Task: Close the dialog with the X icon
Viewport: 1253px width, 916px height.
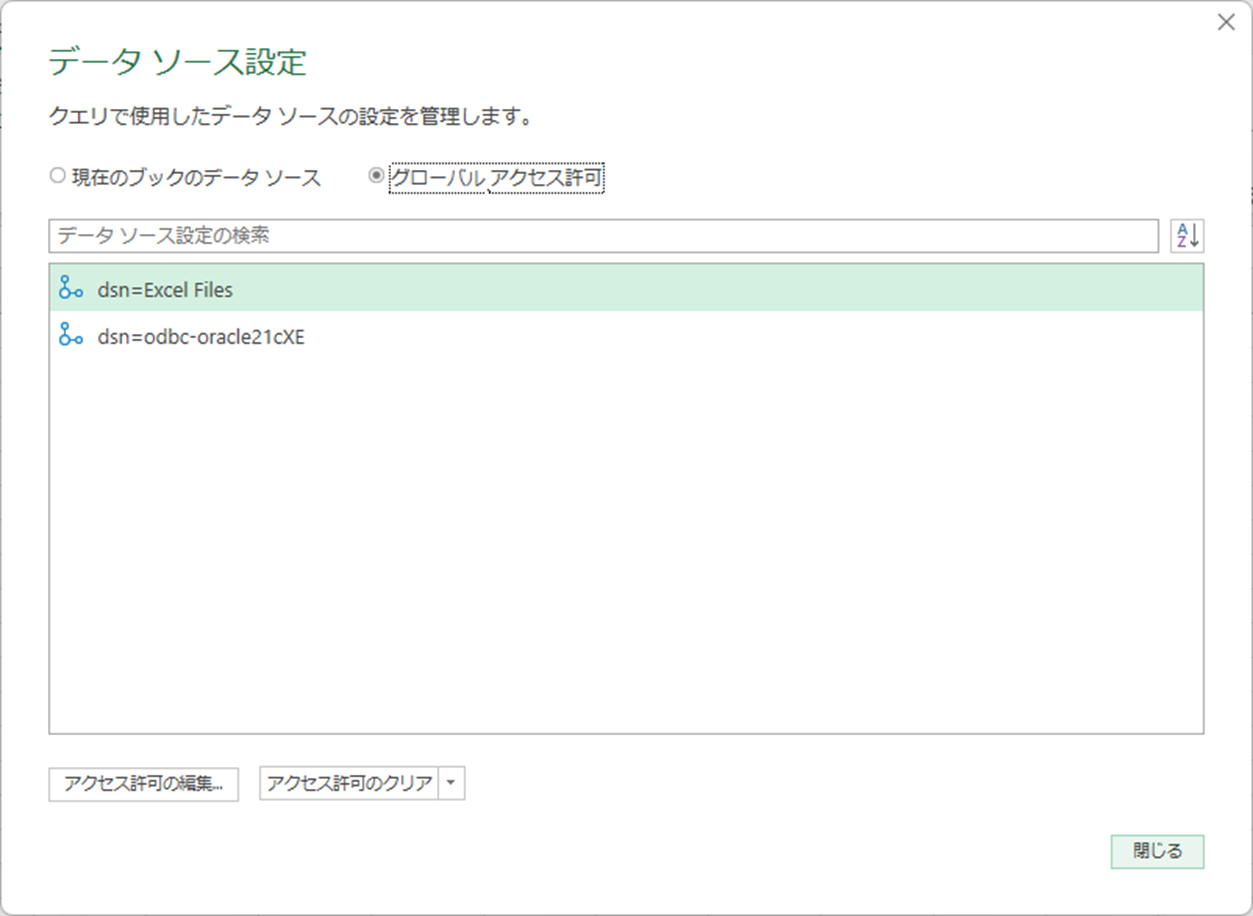Action: point(1226,23)
